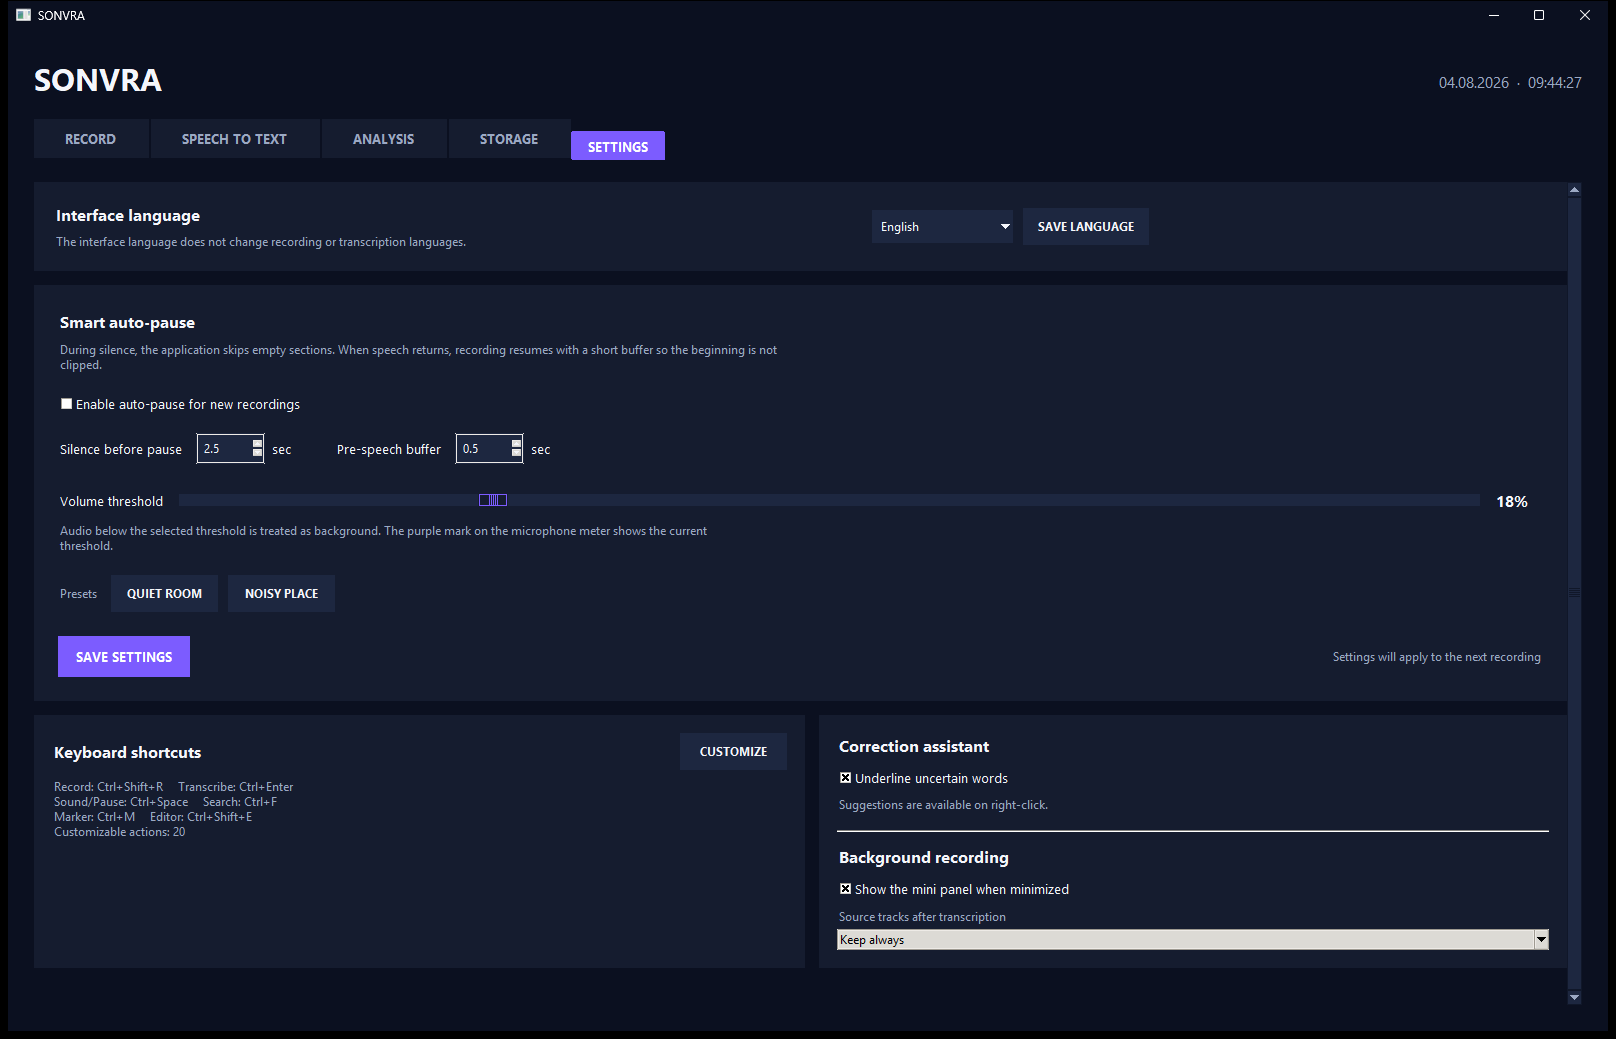1616x1039 pixels.
Task: Apply the Quiet Room preset
Action: [164, 594]
